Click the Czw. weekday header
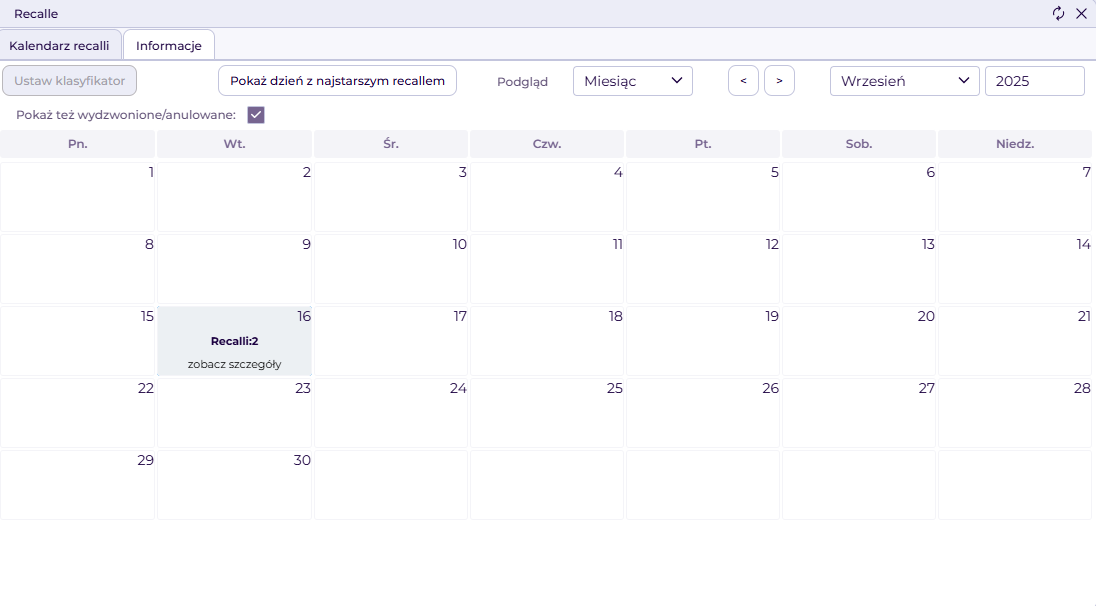This screenshot has height=606, width=1096. [x=547, y=144]
